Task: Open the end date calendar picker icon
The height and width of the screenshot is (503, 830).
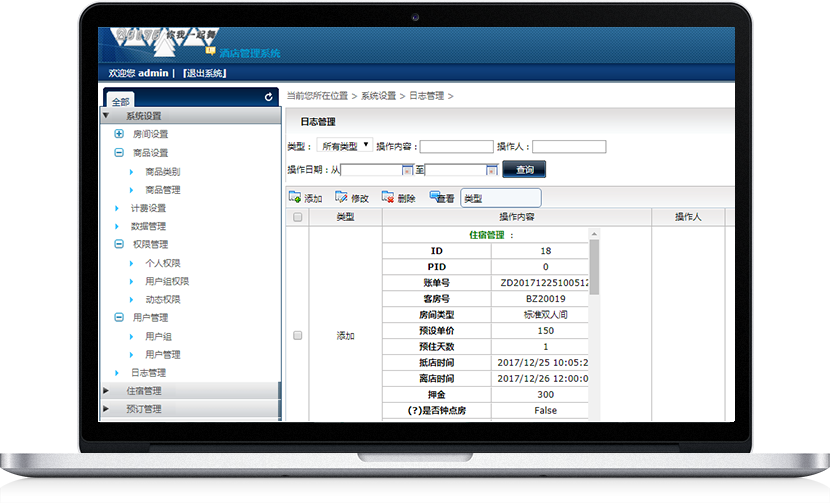Action: (491, 170)
